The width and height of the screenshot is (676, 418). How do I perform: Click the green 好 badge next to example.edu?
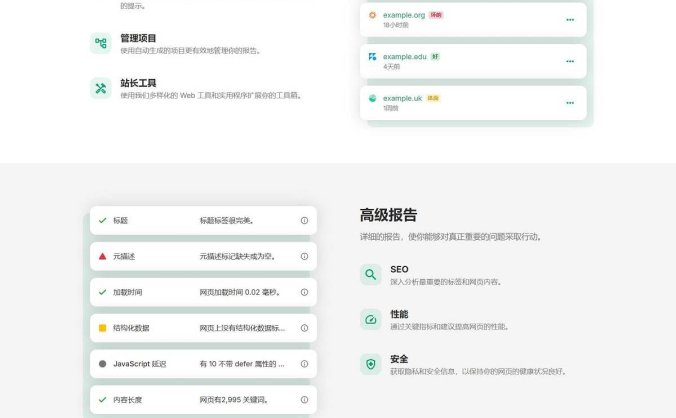pyautogui.click(x=435, y=56)
